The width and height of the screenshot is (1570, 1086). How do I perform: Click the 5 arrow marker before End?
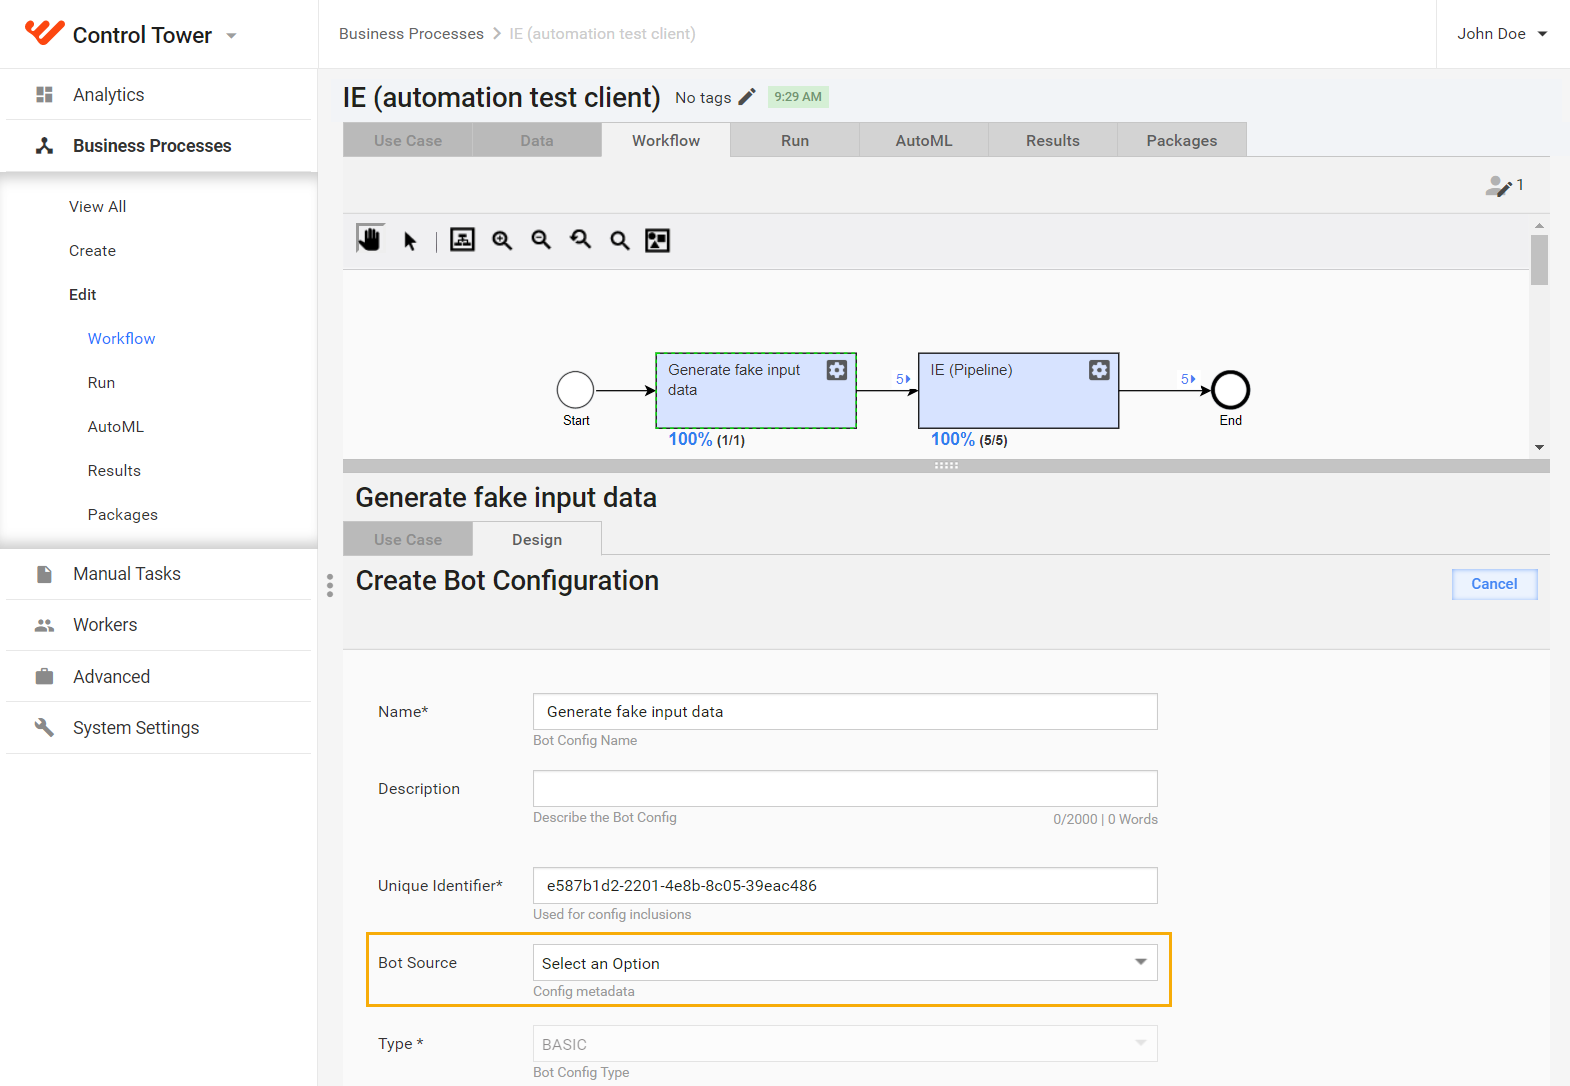pos(1188,379)
